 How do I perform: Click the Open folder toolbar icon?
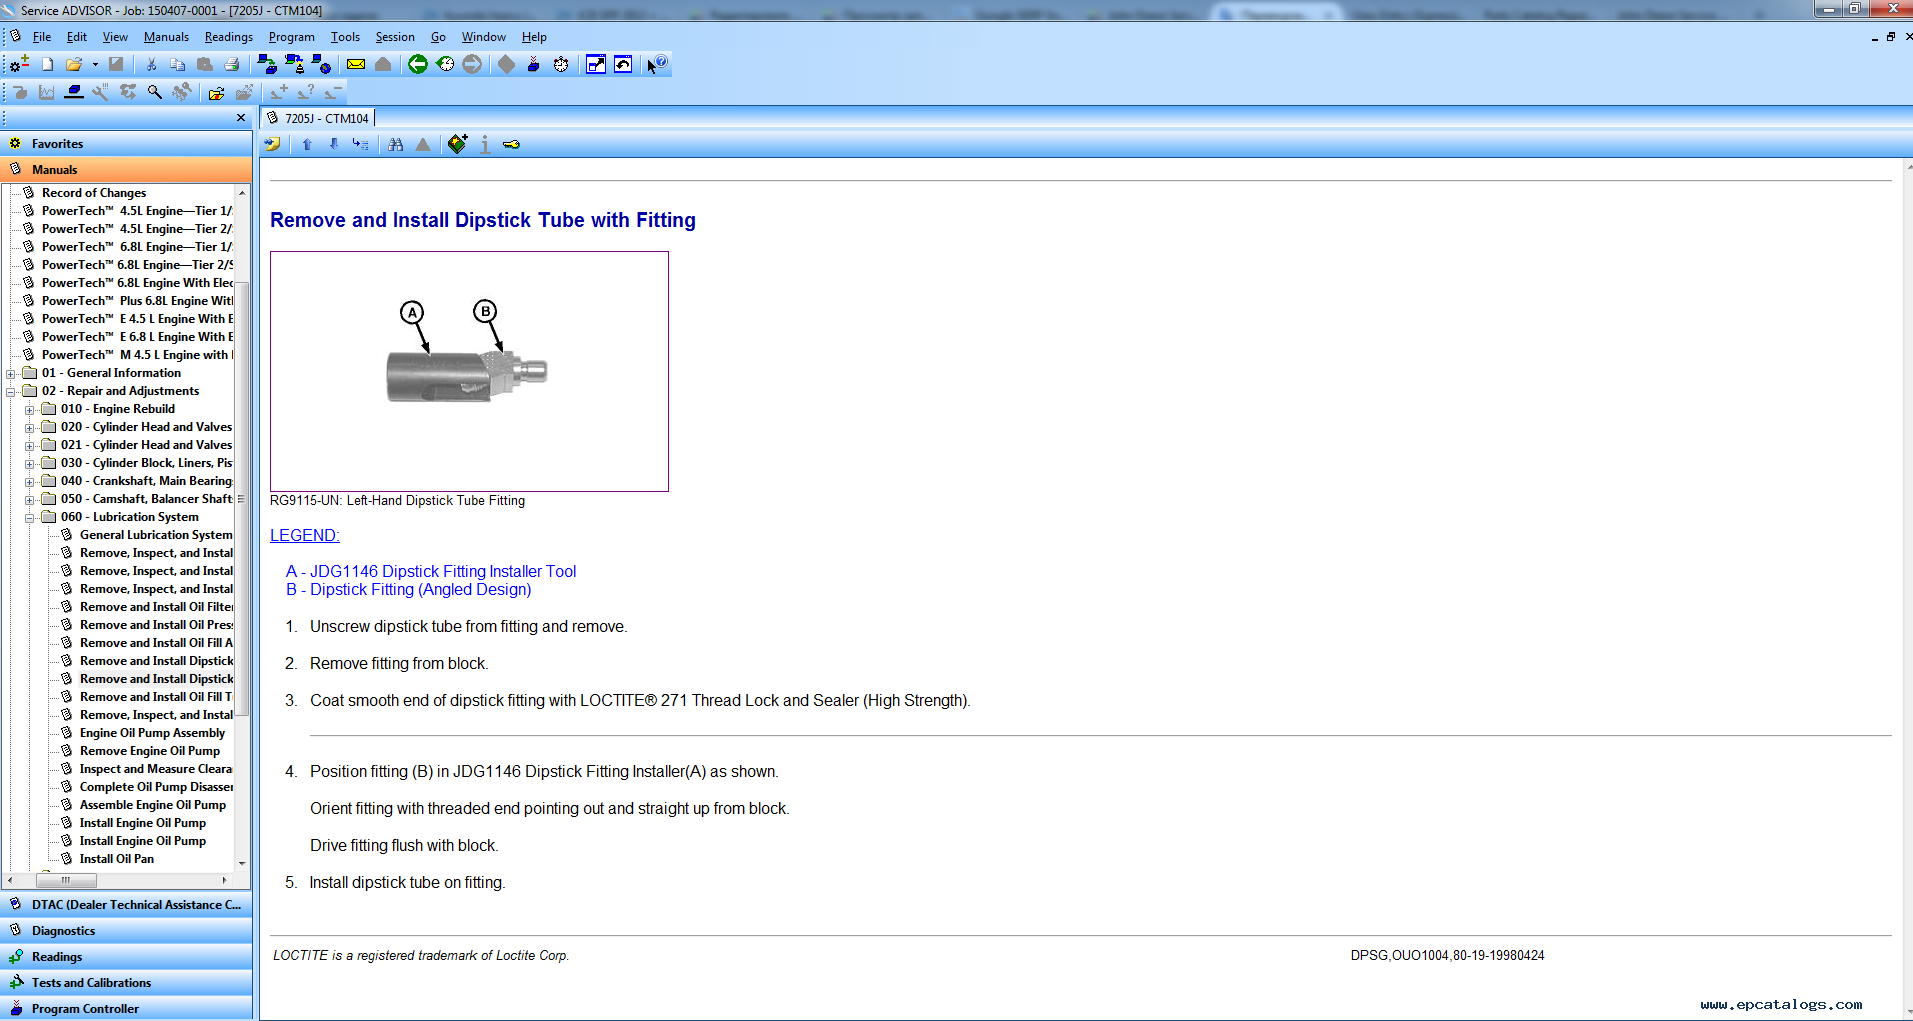[74, 64]
